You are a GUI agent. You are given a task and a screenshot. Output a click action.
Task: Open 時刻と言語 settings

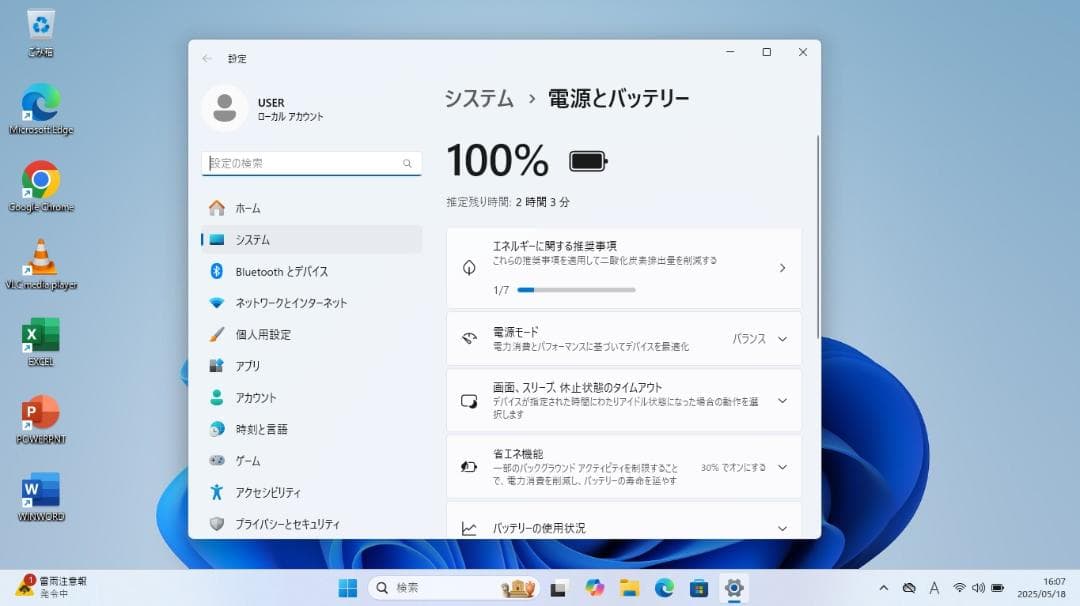click(258, 429)
